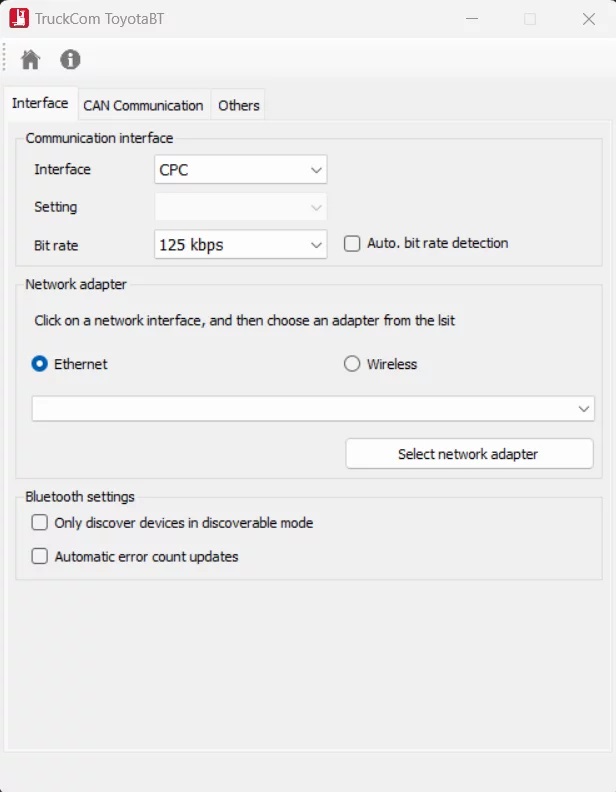The height and width of the screenshot is (792, 616).
Task: Open the network adapter list dropdown
Action: pos(313,409)
